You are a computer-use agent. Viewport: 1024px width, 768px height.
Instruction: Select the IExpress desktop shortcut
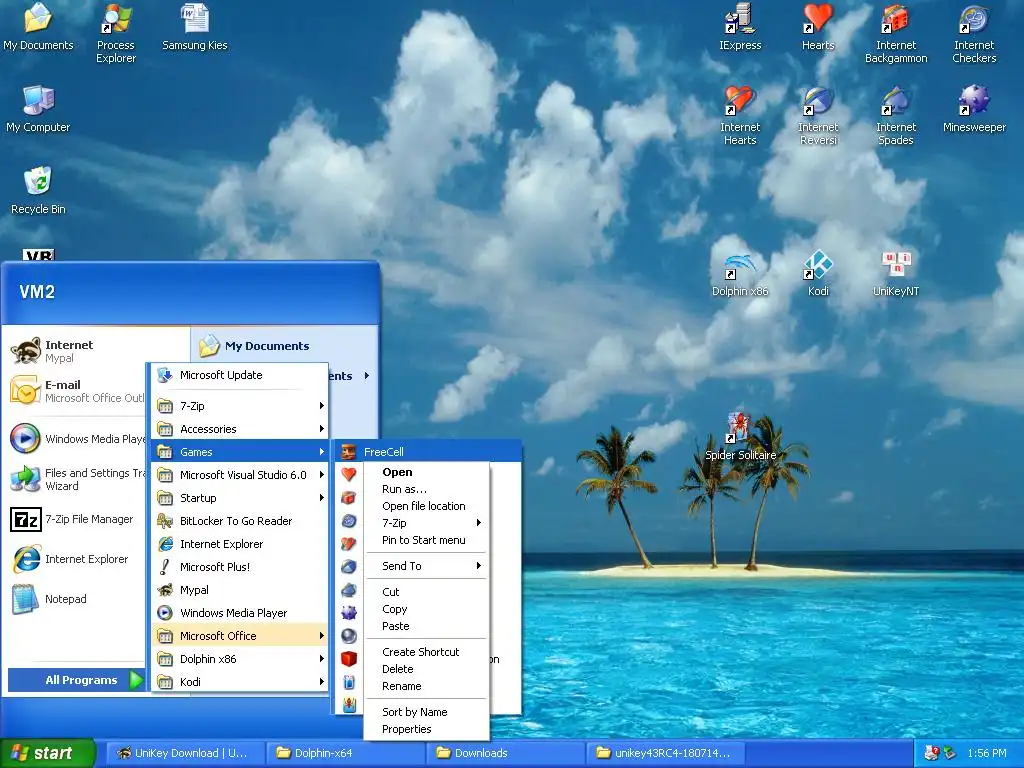pos(740,27)
